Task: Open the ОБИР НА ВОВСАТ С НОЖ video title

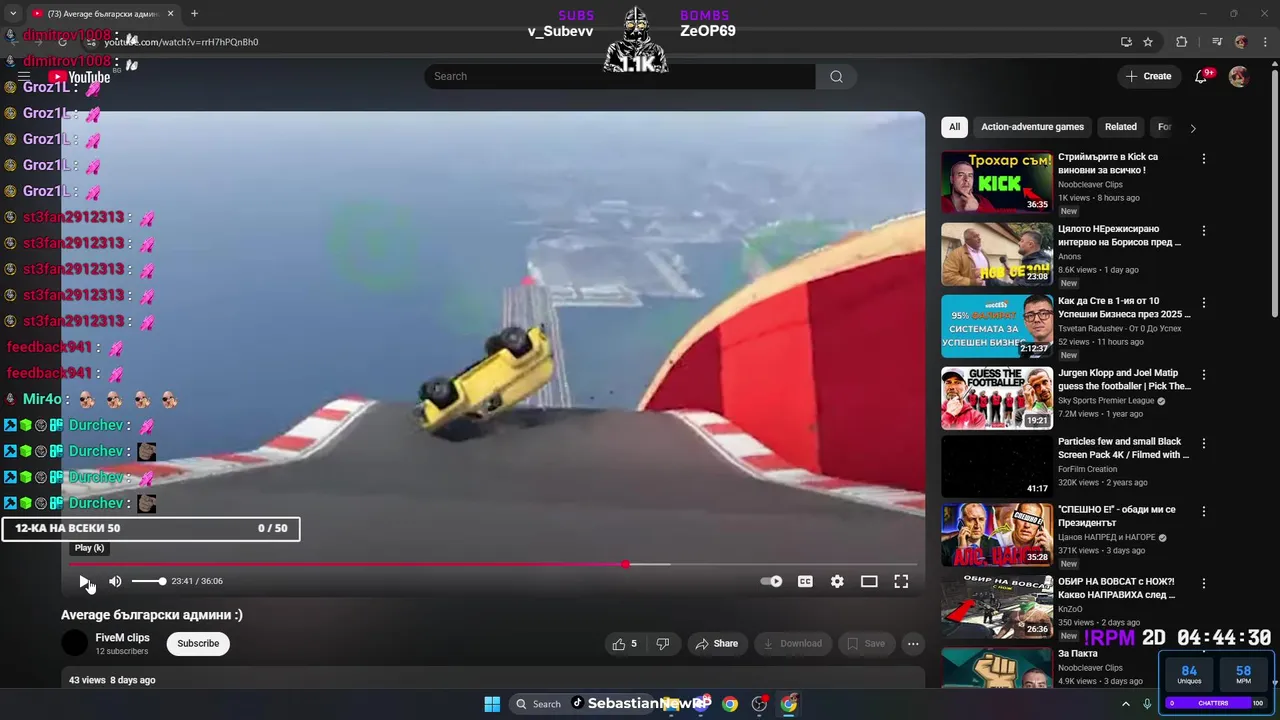Action: (1117, 588)
